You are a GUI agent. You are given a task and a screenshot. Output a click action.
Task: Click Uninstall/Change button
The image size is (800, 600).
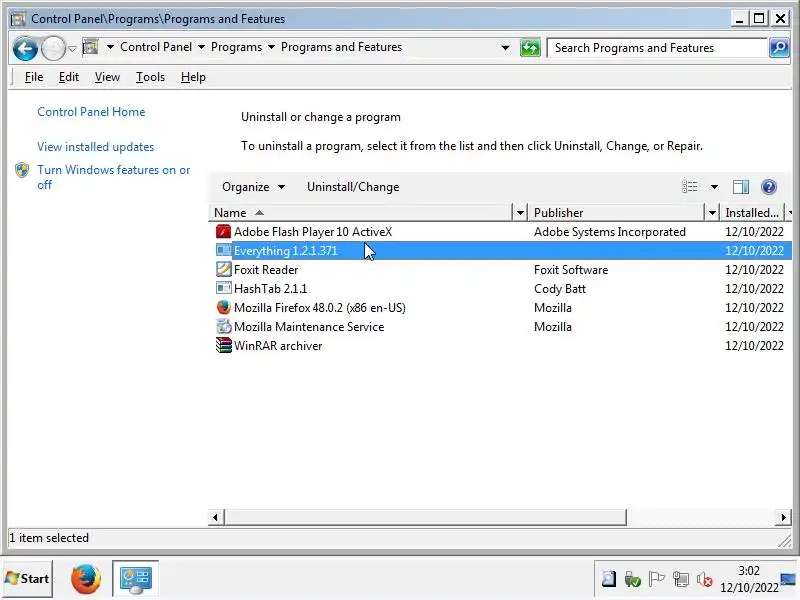pyautogui.click(x=353, y=187)
